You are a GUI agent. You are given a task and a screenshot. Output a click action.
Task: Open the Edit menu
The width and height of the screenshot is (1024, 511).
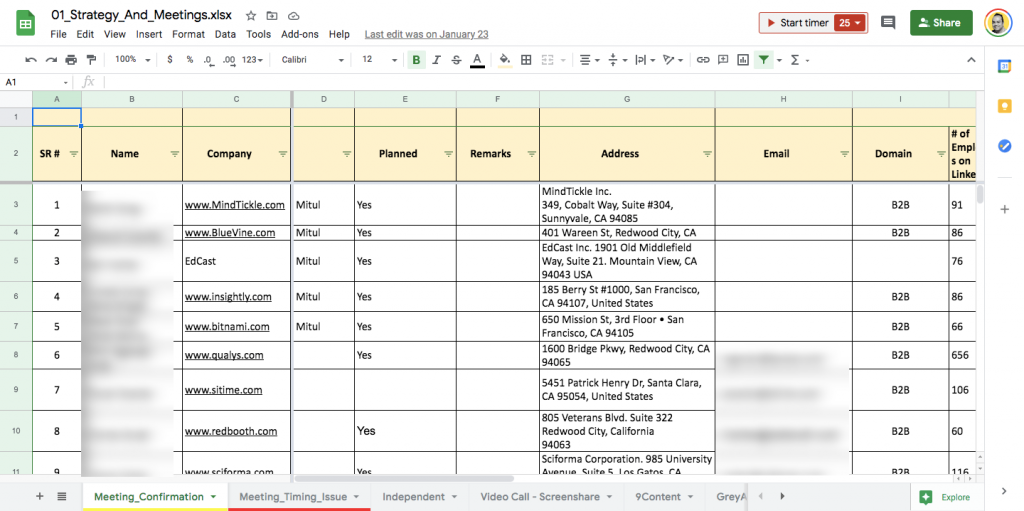86,35
